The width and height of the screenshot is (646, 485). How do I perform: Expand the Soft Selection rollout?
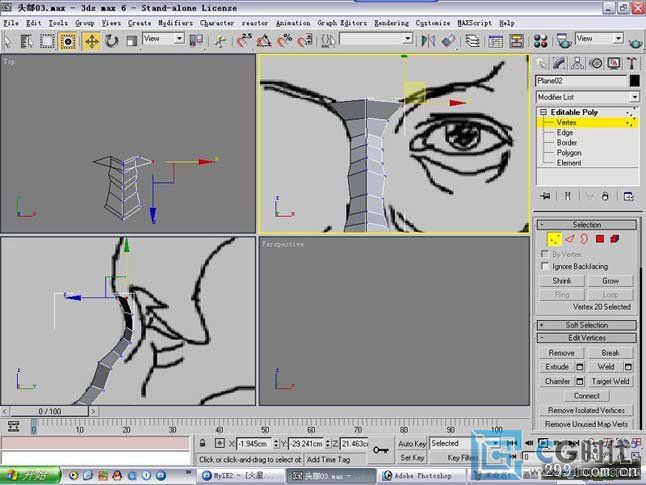(587, 325)
